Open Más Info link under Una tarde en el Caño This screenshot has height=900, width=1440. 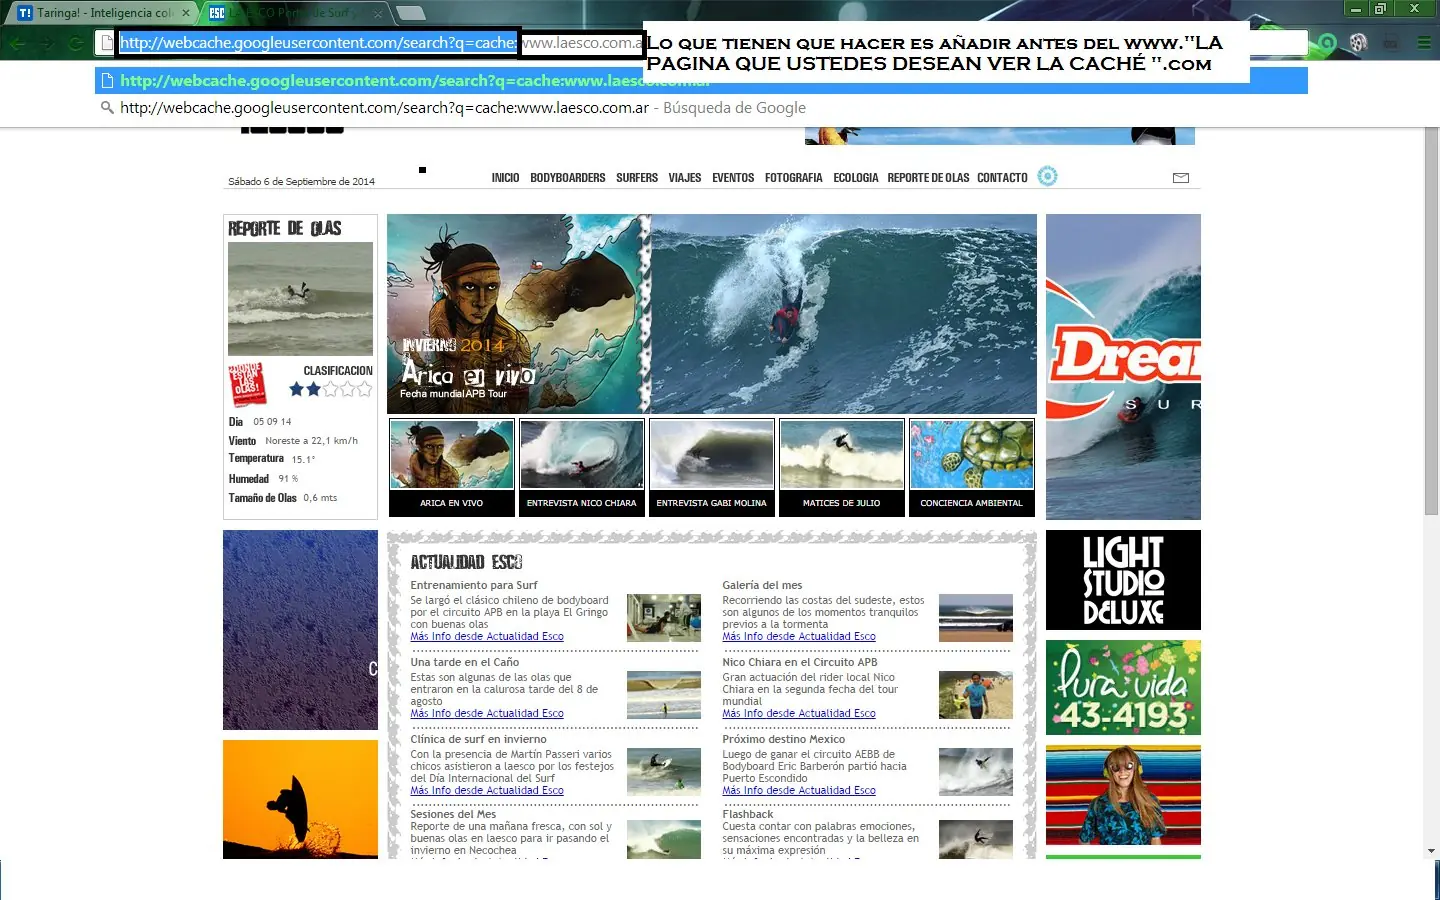click(487, 714)
